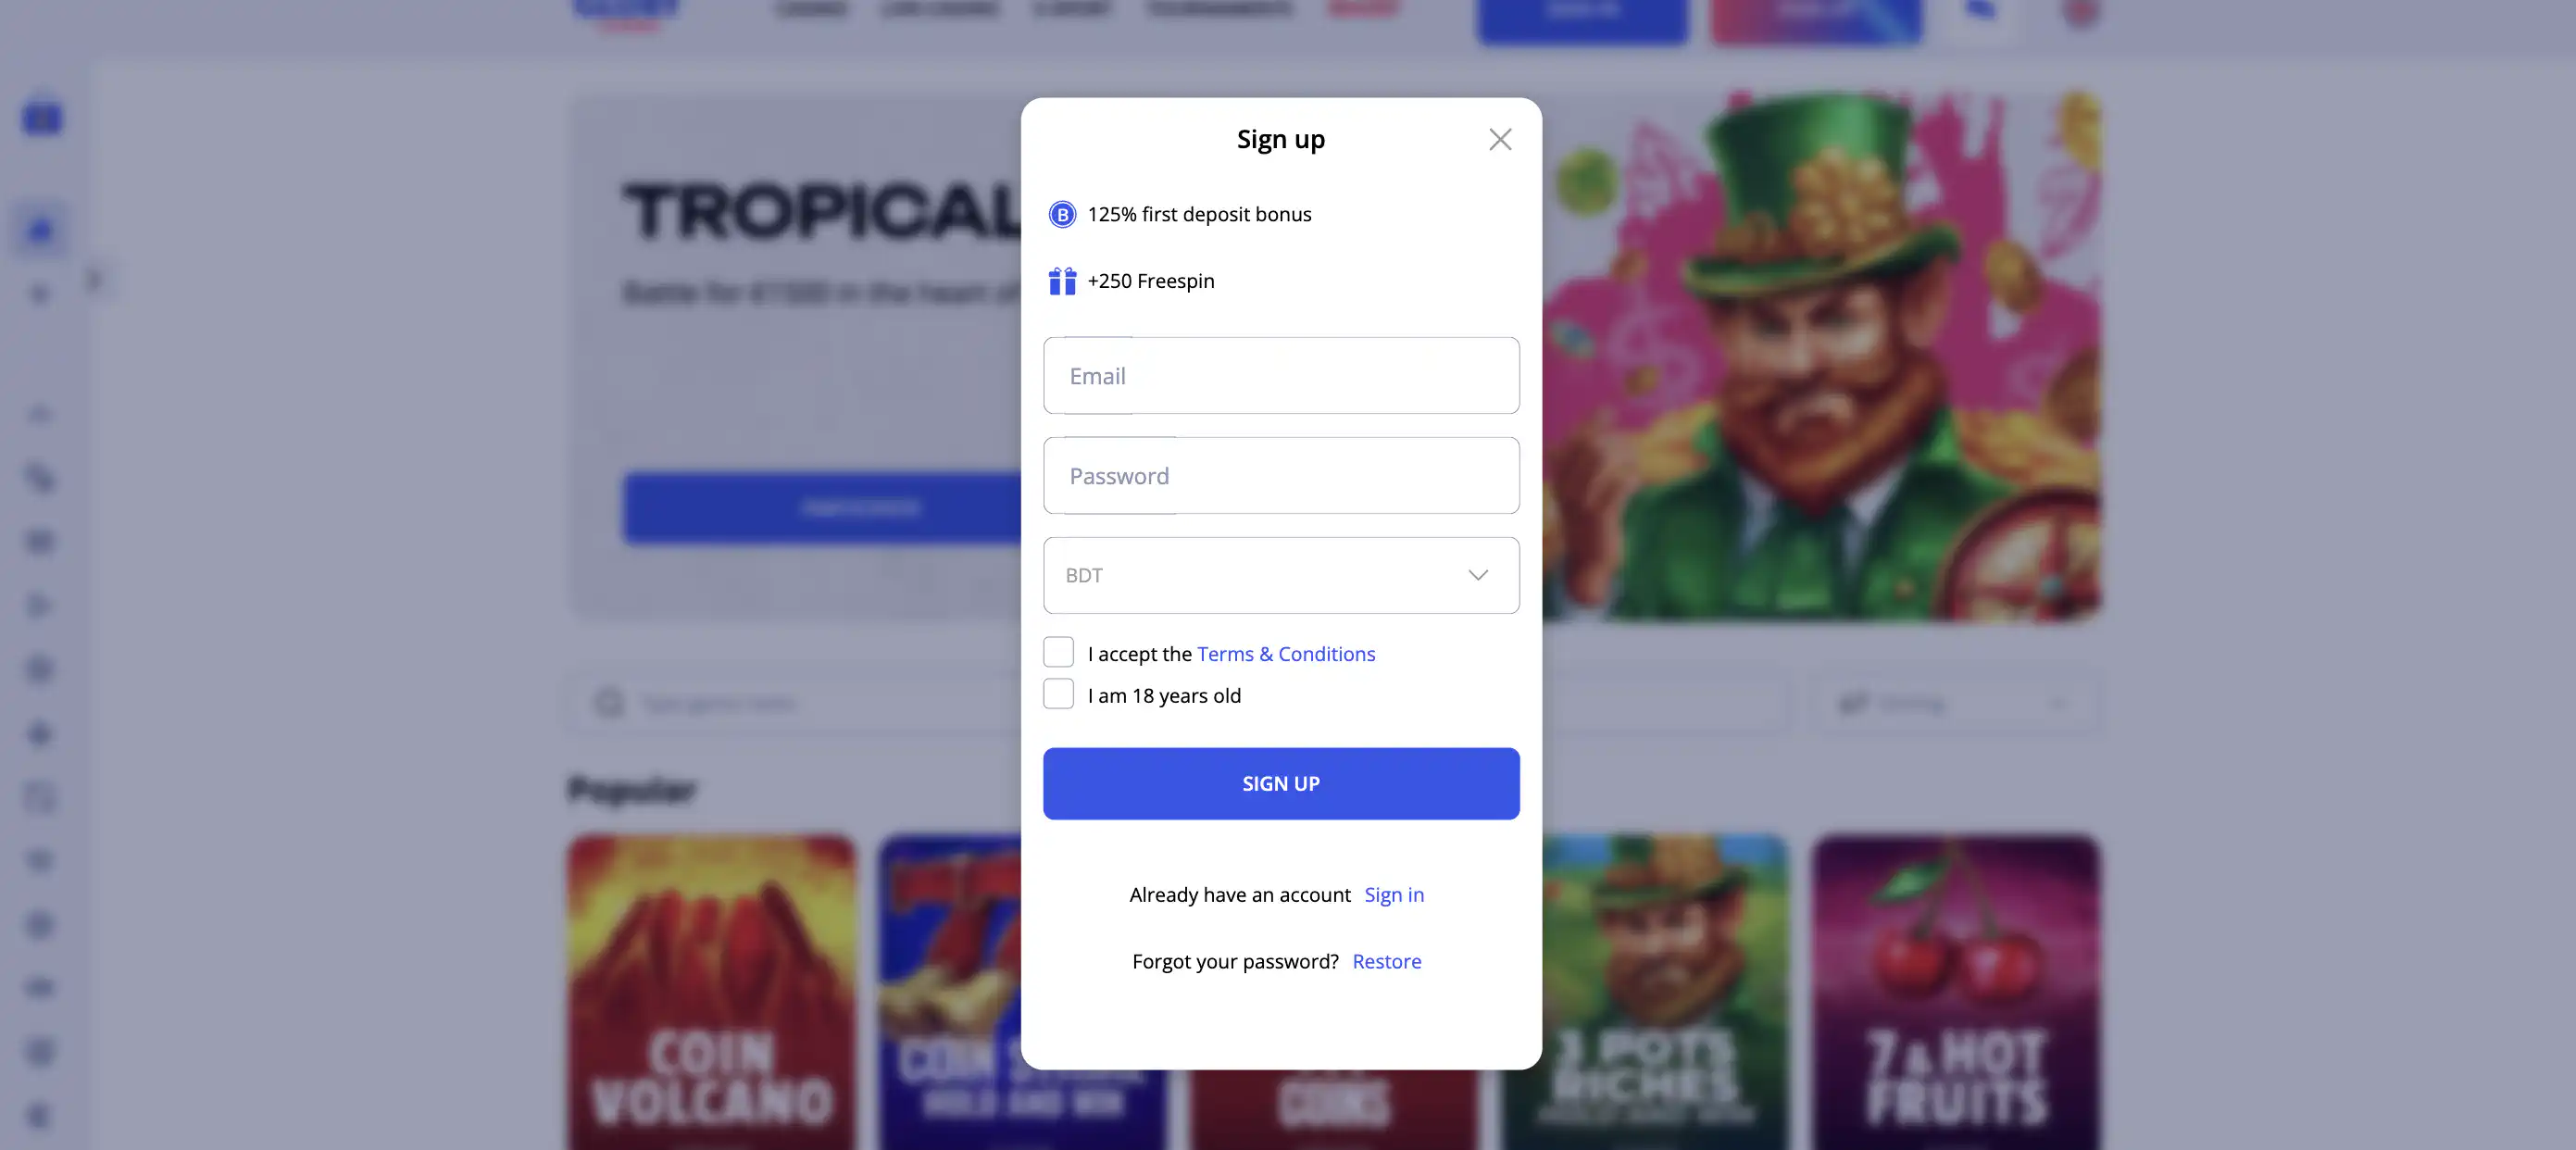Click the Sign in link
This screenshot has height=1150, width=2576.
tap(1394, 894)
